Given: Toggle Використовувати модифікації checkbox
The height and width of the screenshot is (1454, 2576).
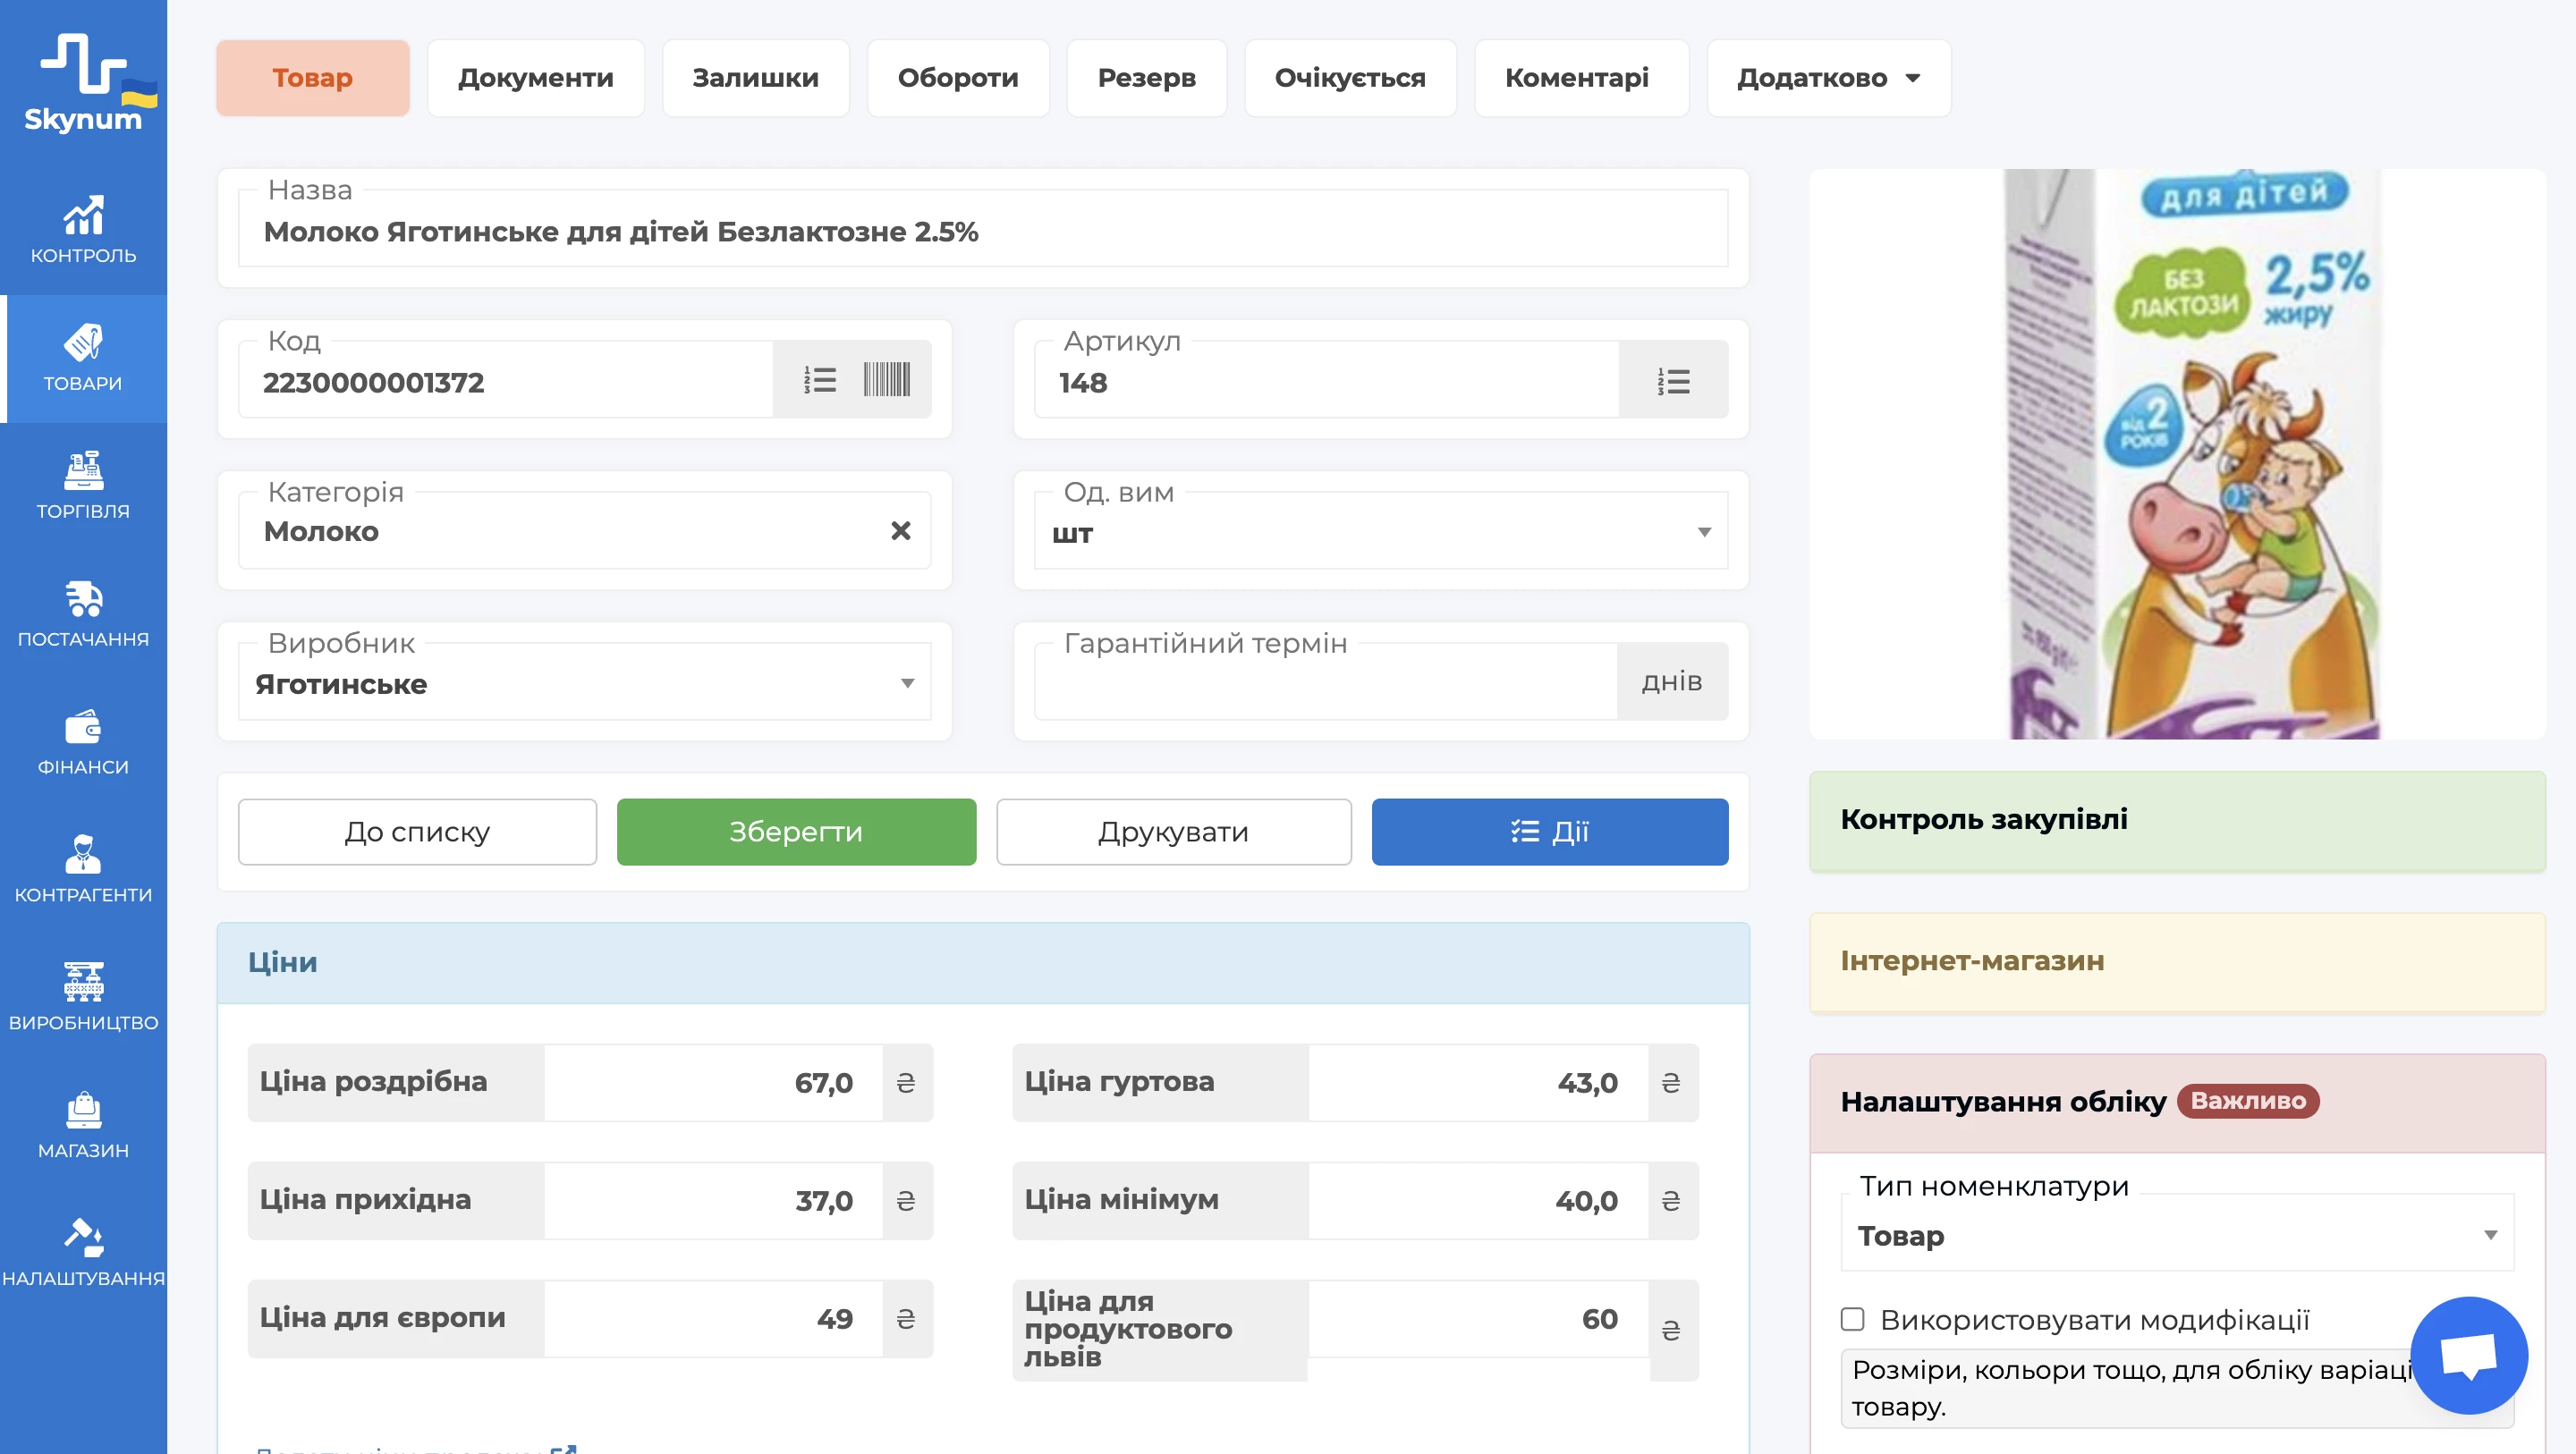Looking at the screenshot, I should [1853, 1319].
